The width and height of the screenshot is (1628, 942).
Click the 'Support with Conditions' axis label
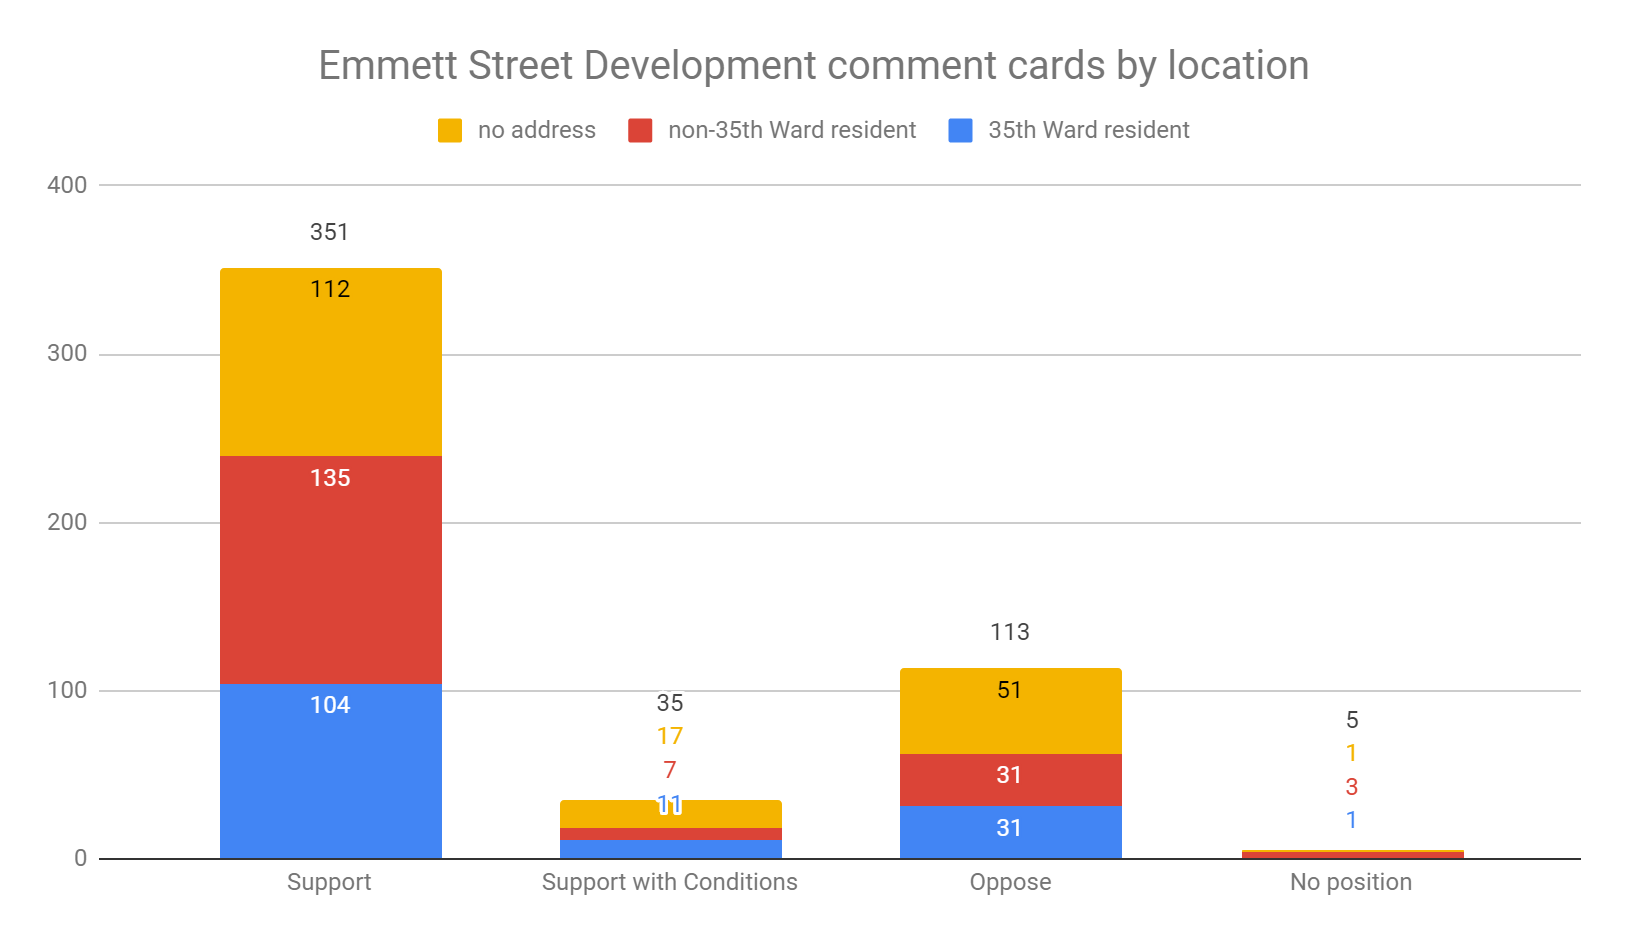[669, 882]
